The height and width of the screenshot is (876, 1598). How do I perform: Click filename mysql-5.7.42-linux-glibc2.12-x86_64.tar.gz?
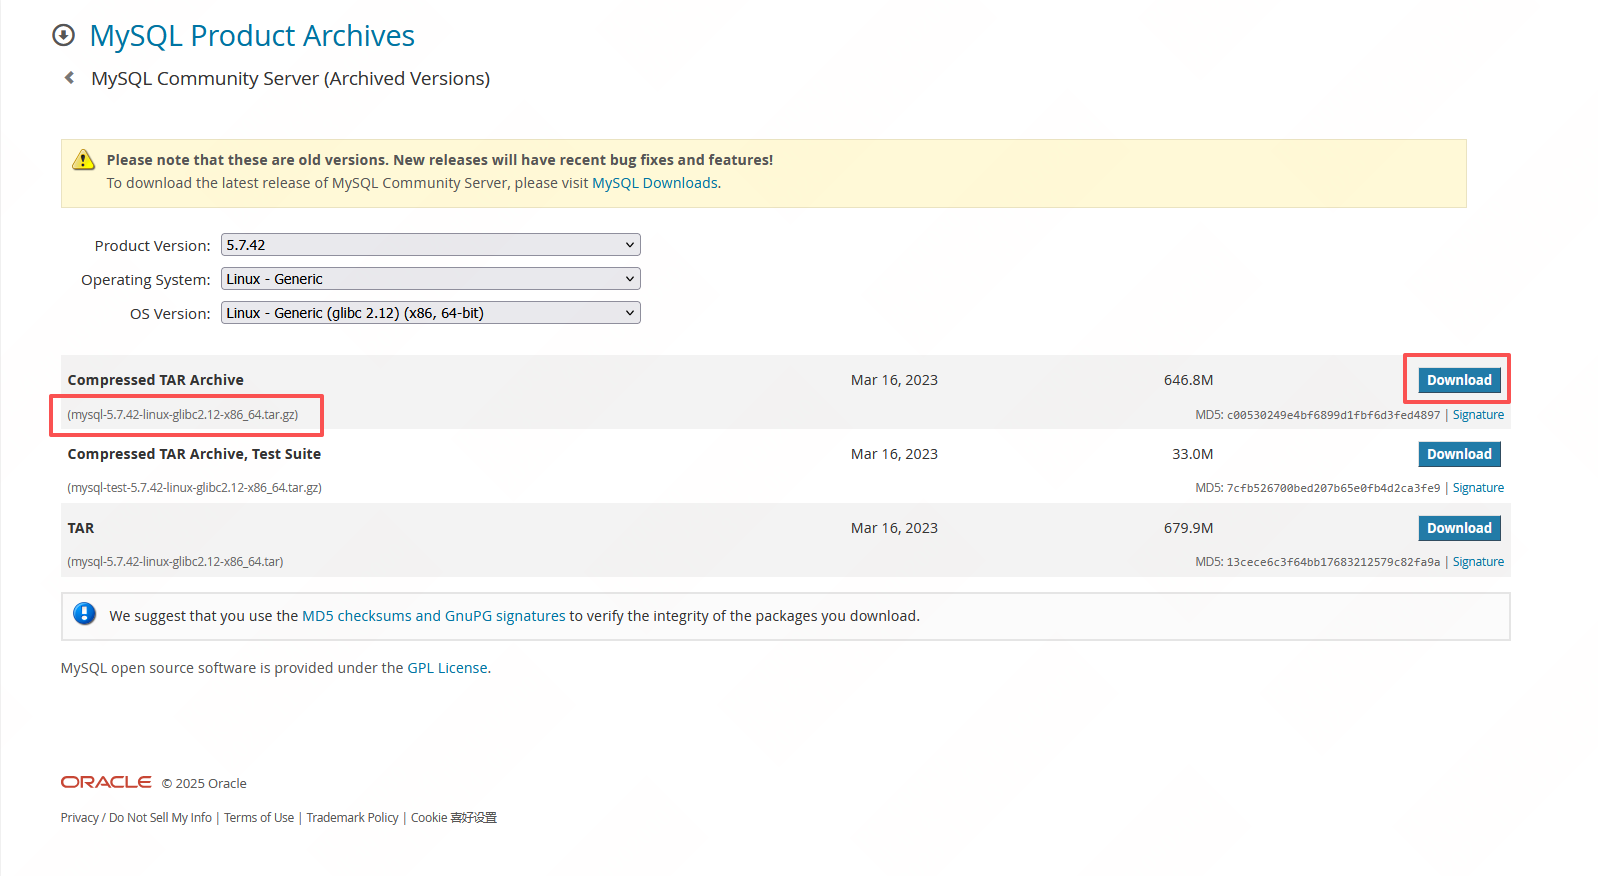tap(183, 415)
